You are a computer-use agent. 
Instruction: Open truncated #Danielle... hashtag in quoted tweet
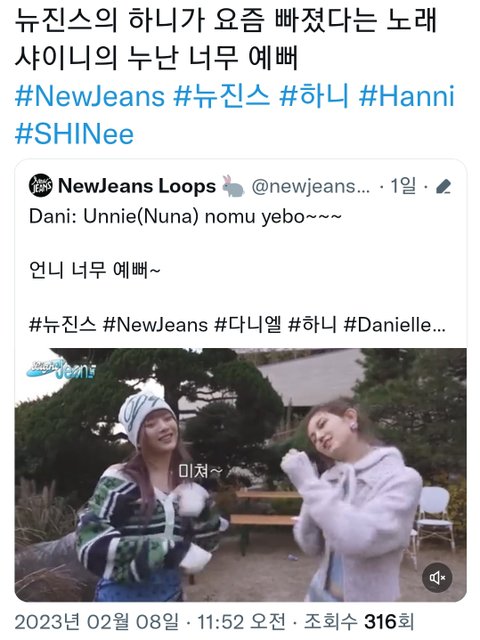(x=395, y=325)
